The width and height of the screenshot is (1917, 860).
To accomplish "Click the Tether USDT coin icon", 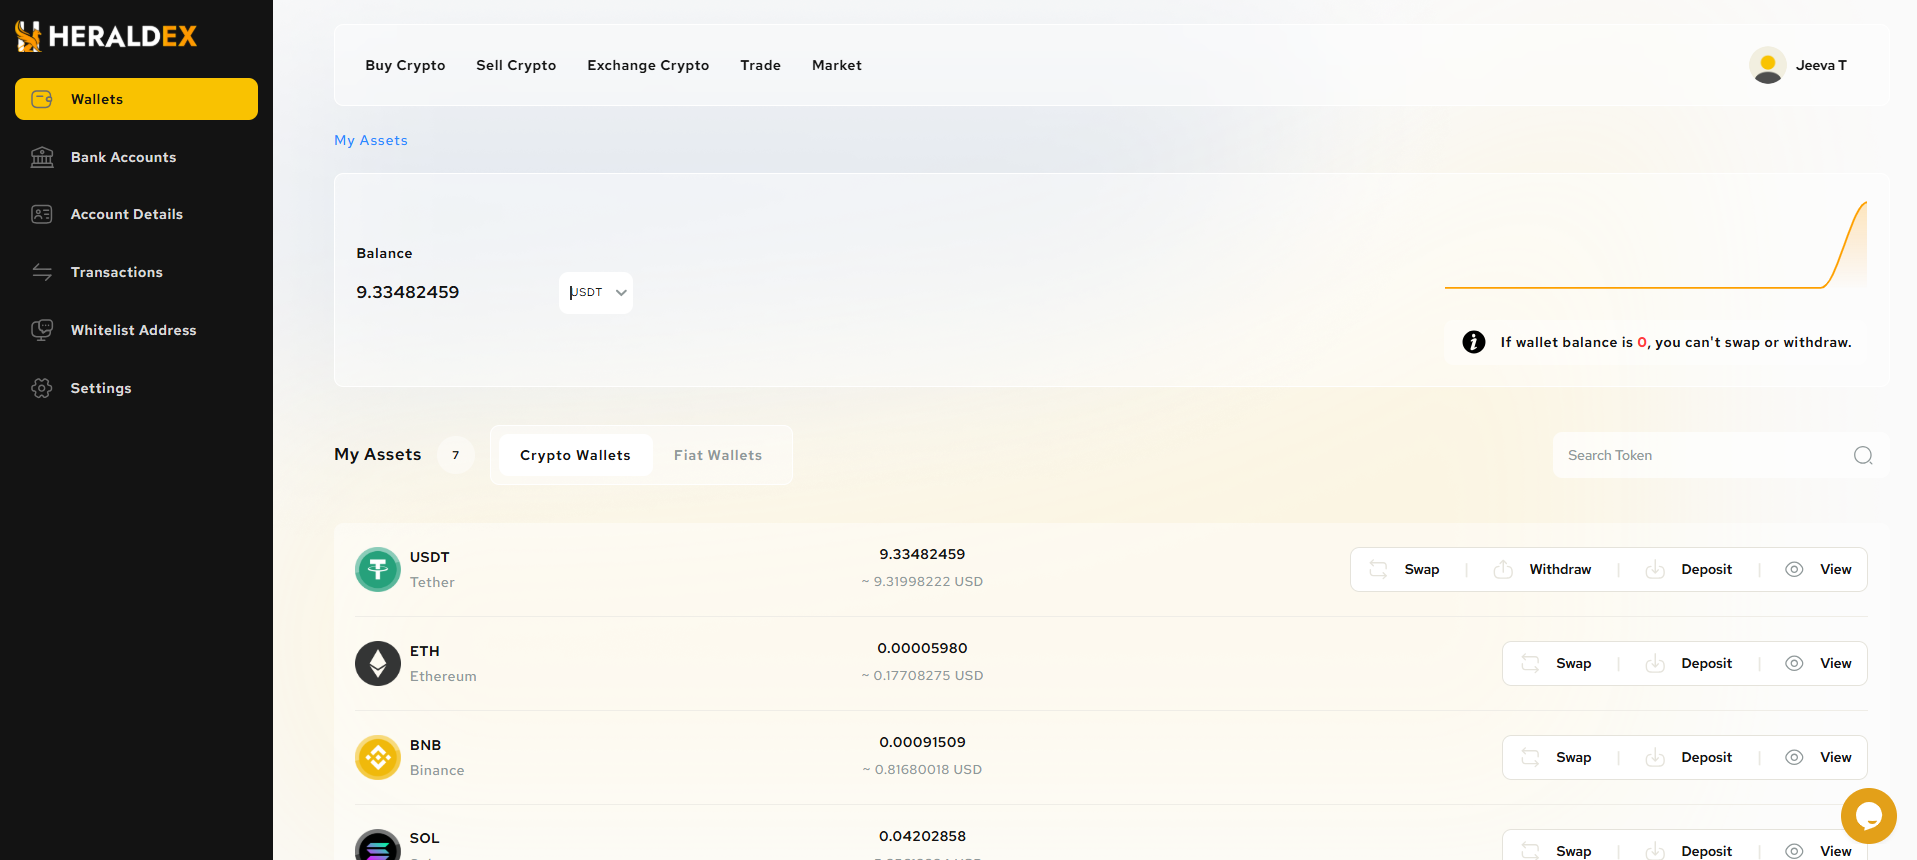I will click(x=378, y=570).
